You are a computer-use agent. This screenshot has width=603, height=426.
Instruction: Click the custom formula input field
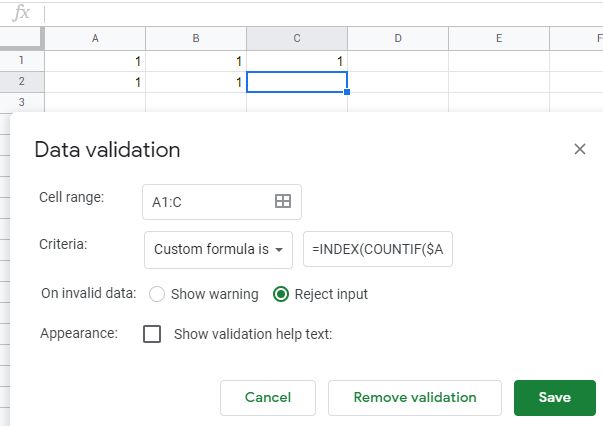click(378, 249)
